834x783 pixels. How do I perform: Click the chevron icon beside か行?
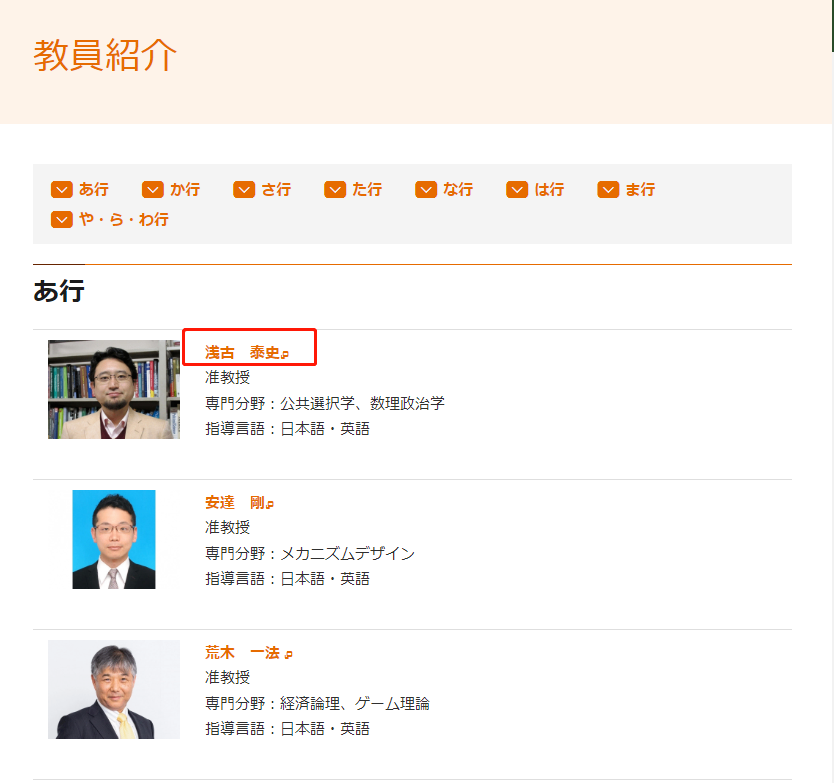click(x=153, y=189)
